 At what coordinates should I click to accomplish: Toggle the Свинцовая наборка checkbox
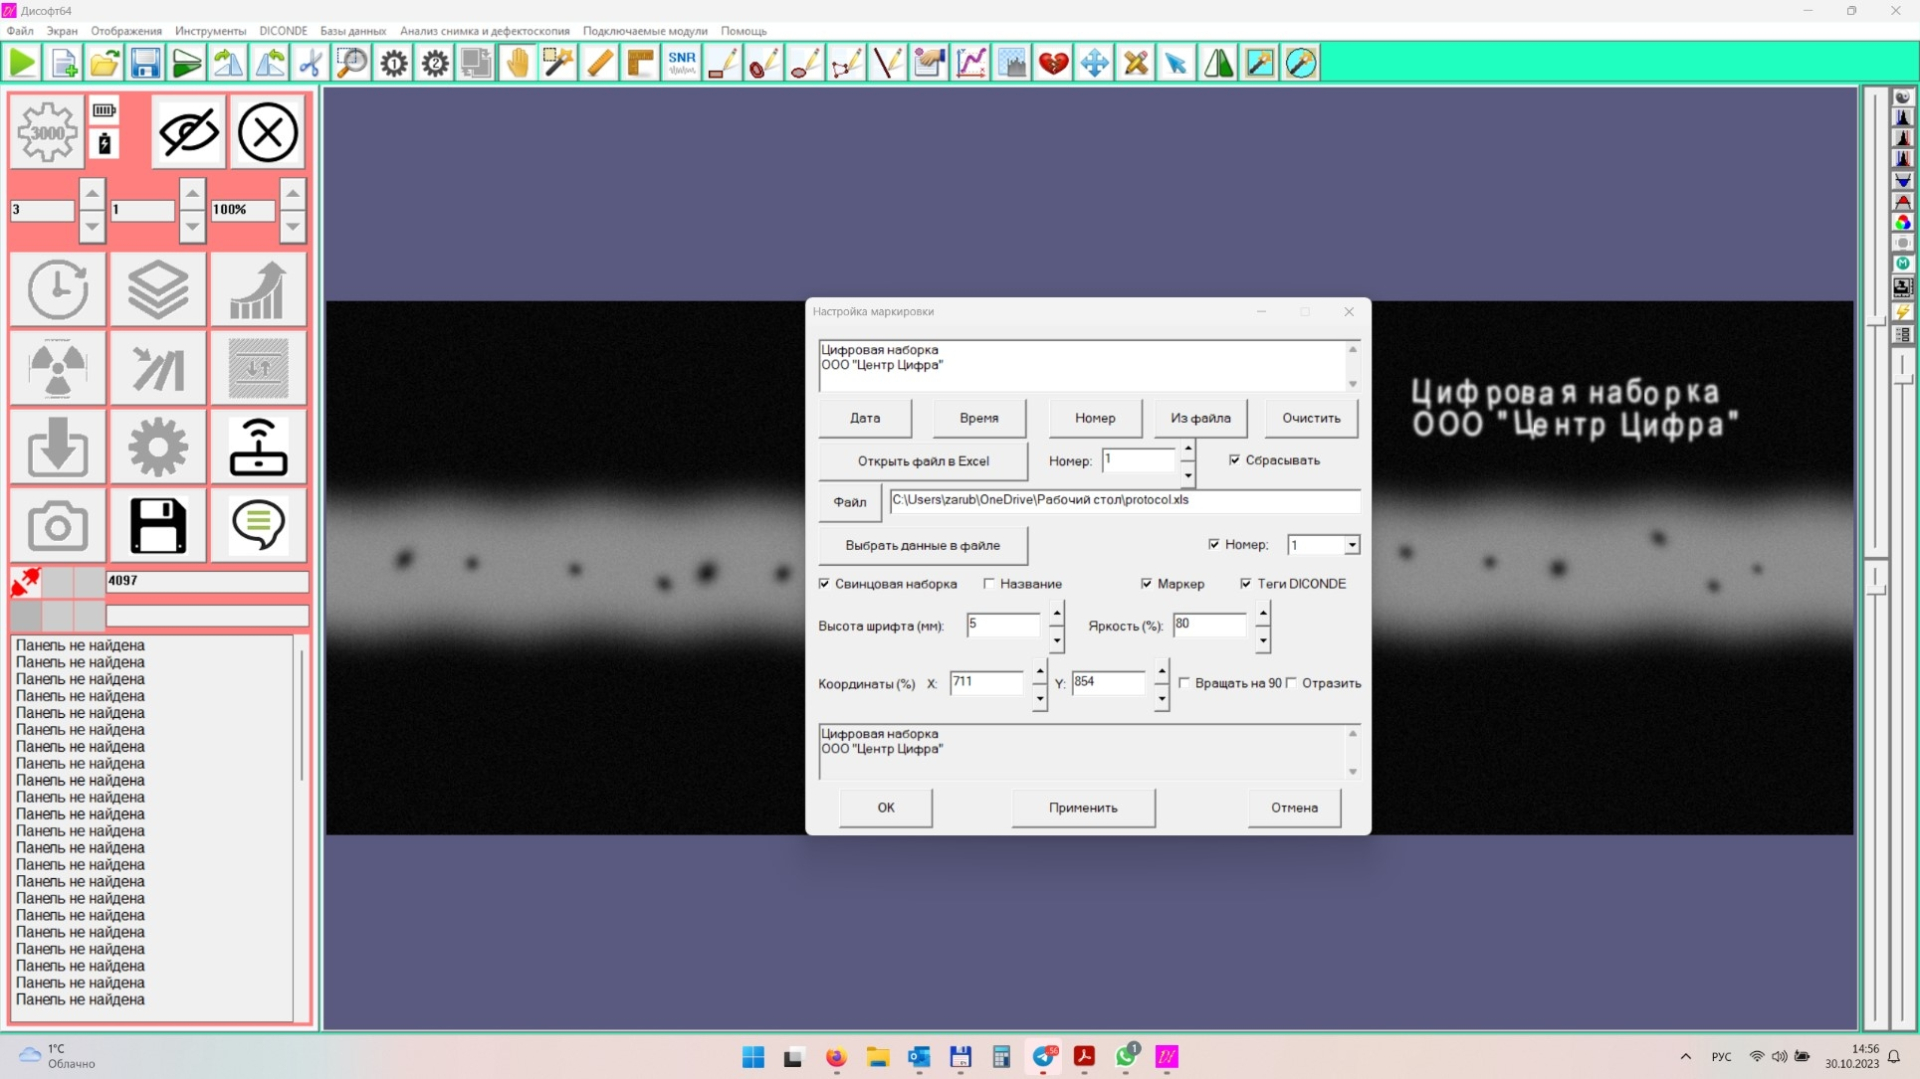coord(824,584)
